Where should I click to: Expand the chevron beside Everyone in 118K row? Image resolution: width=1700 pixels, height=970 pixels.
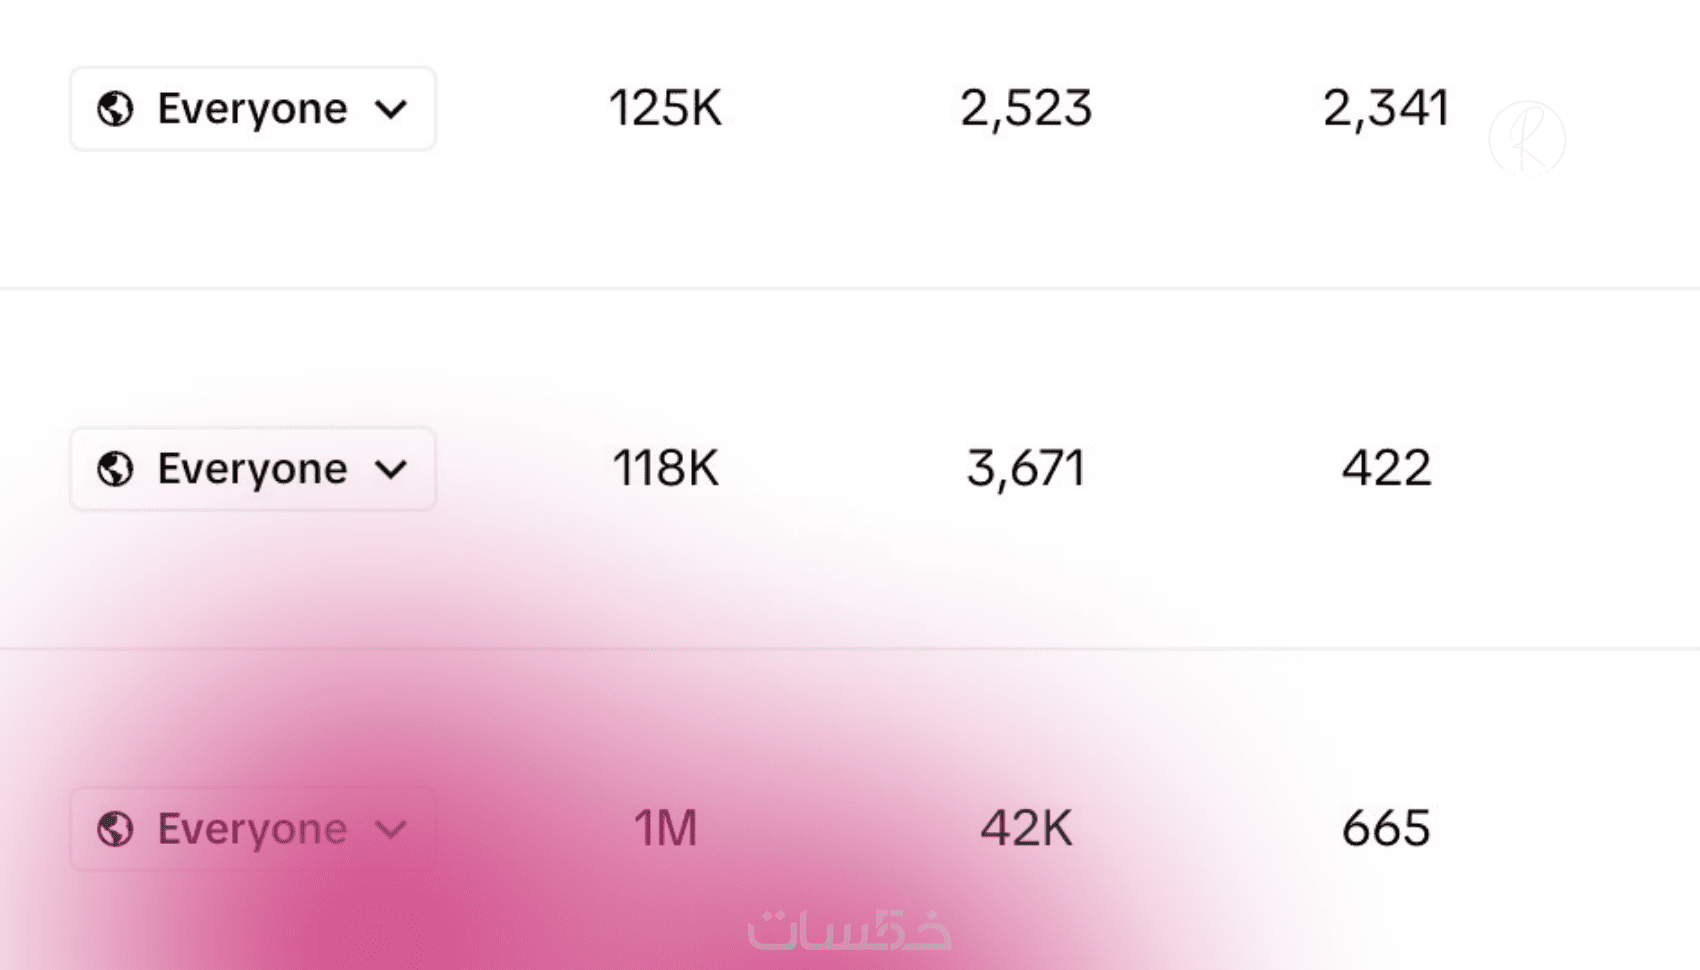pos(391,468)
